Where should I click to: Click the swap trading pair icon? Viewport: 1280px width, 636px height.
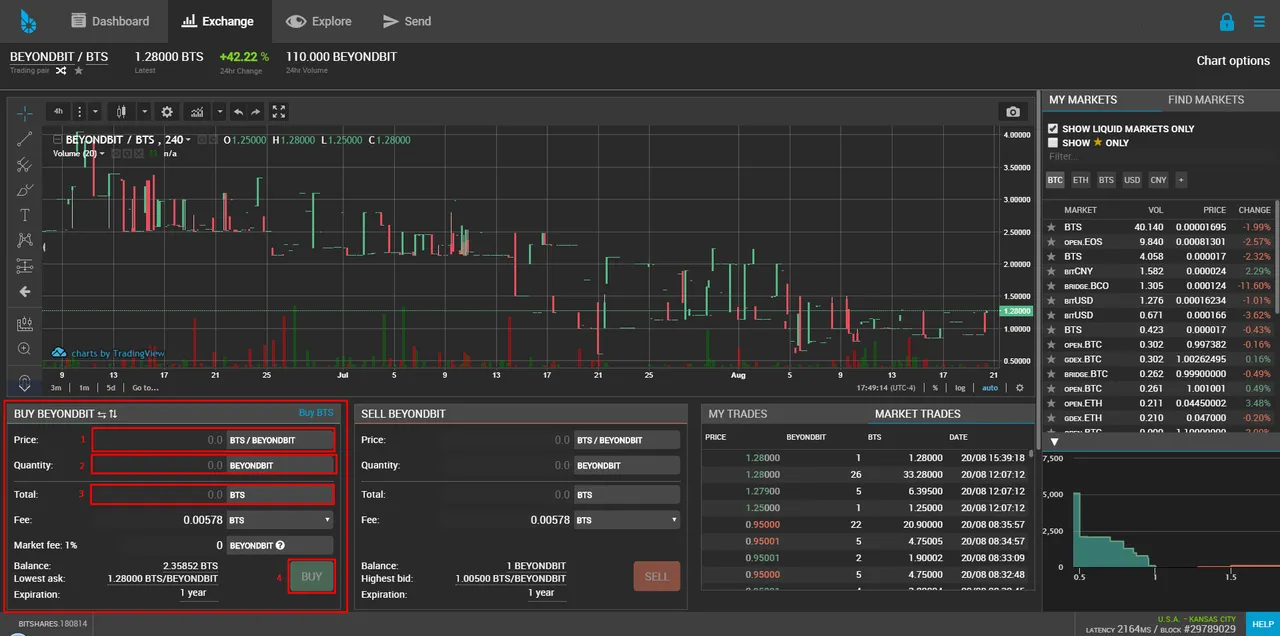click(x=62, y=71)
